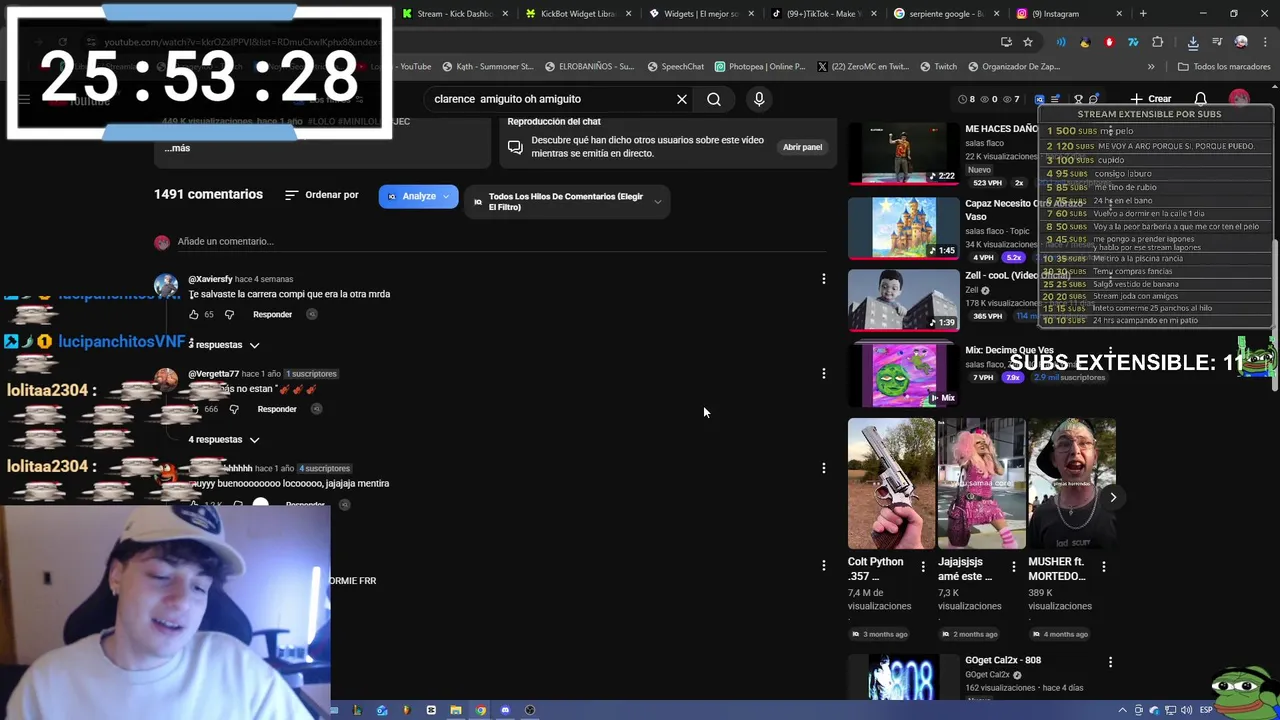The height and width of the screenshot is (720, 1280).
Task: Dislike the Vergetta77 comment
Action: [x=234, y=409]
